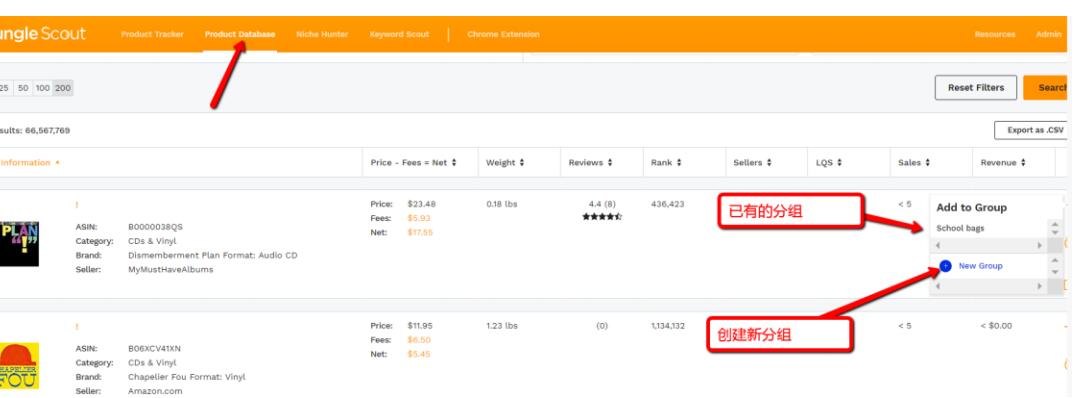Viewport: 1085px width, 398px height.
Task: Click the blue plus New Group icon
Action: (x=946, y=266)
